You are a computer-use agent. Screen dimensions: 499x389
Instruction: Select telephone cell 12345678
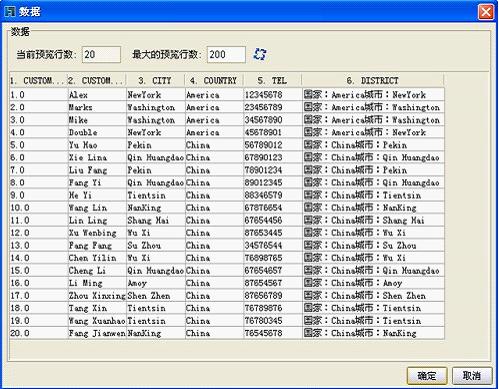point(273,95)
